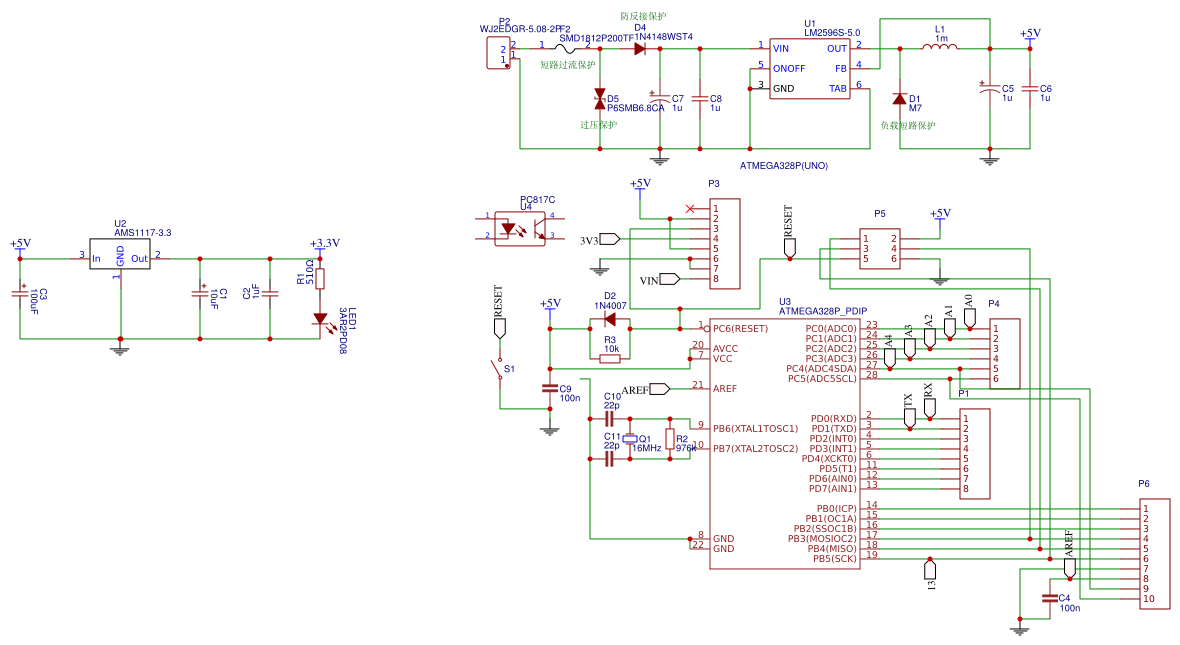
Task: Select the D2 1N4007 diode
Action: tap(609, 320)
